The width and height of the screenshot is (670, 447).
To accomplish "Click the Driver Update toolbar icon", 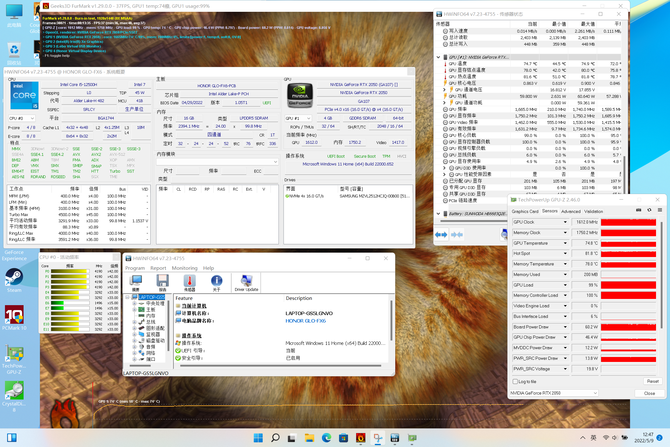I will [246, 283].
